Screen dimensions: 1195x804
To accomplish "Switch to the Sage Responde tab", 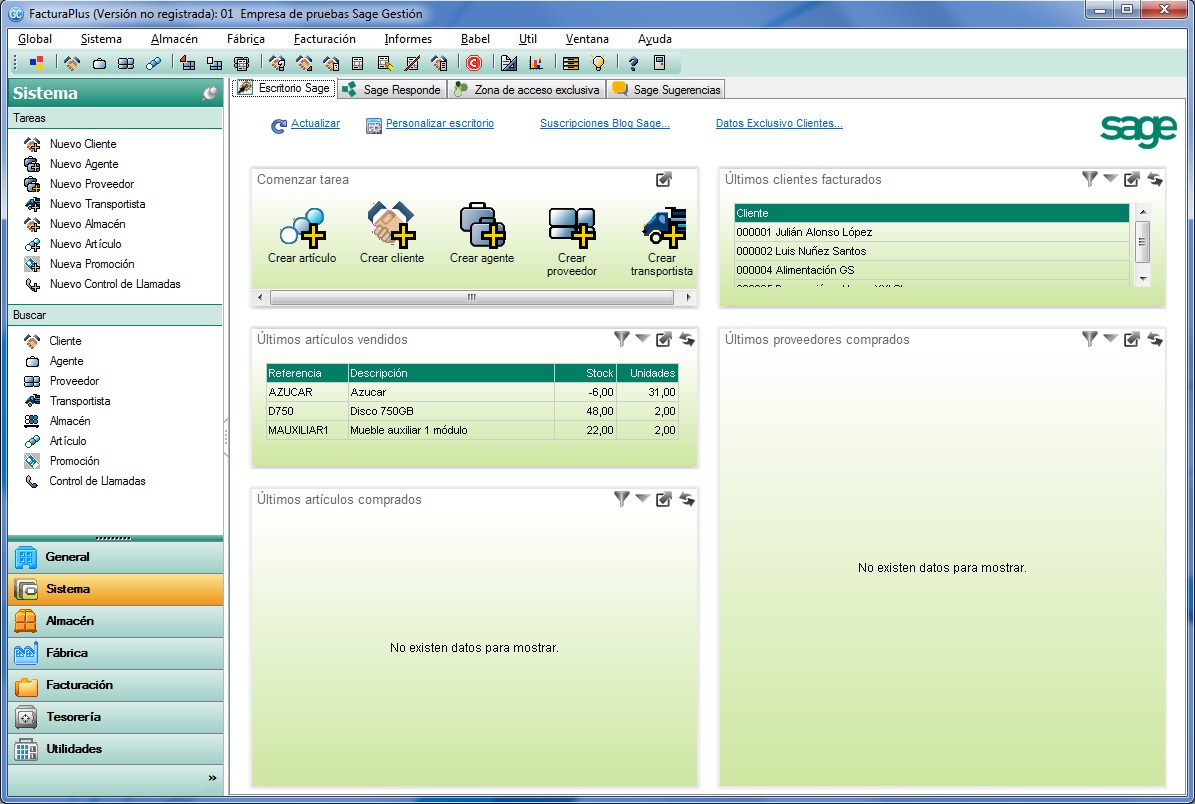I will (x=392, y=89).
